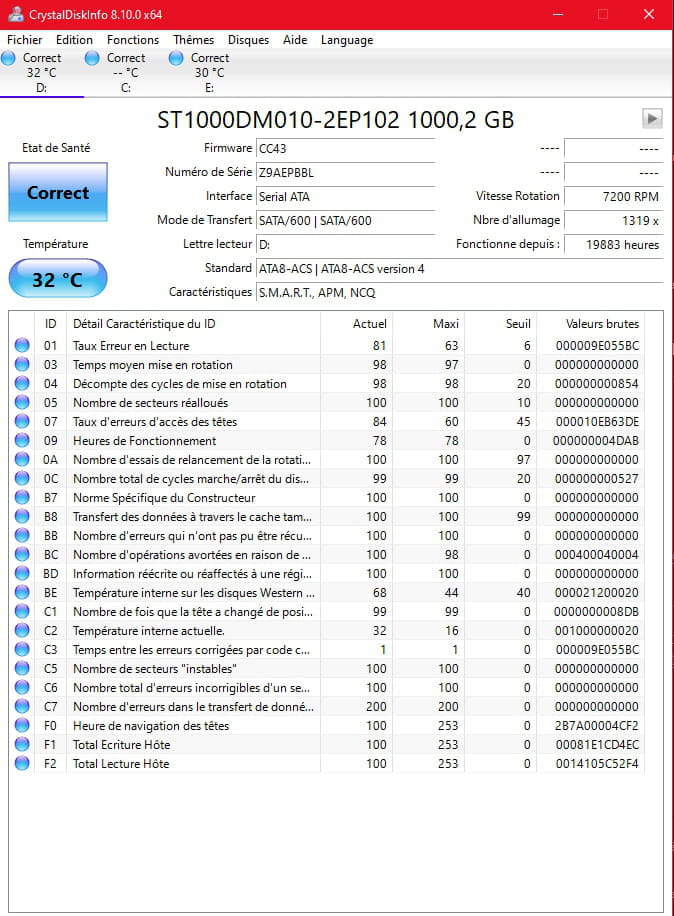Click status orb for attribute B8 row
Image resolution: width=674 pixels, height=916 pixels.
(22, 516)
